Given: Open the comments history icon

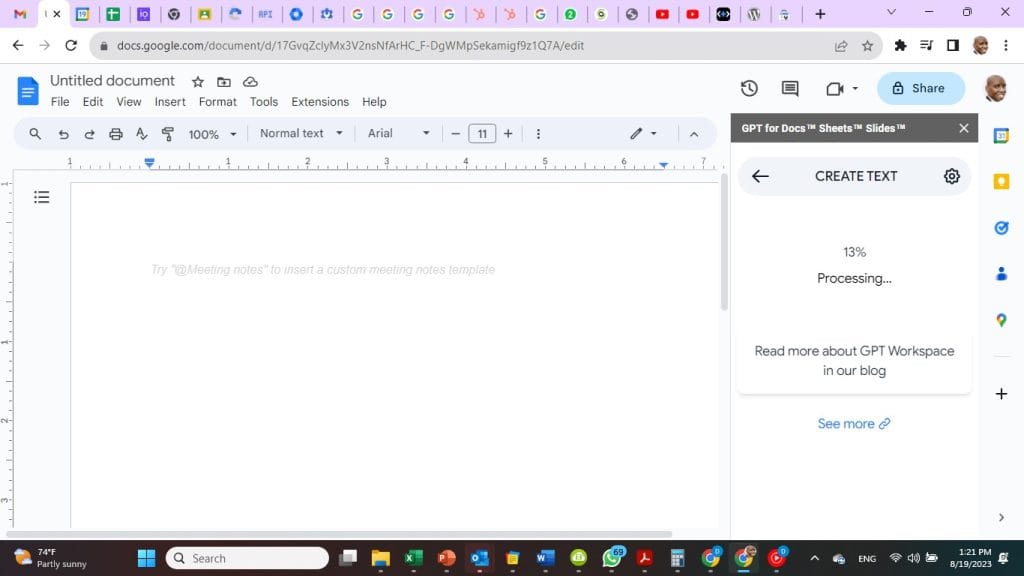Looking at the screenshot, I should 790,88.
